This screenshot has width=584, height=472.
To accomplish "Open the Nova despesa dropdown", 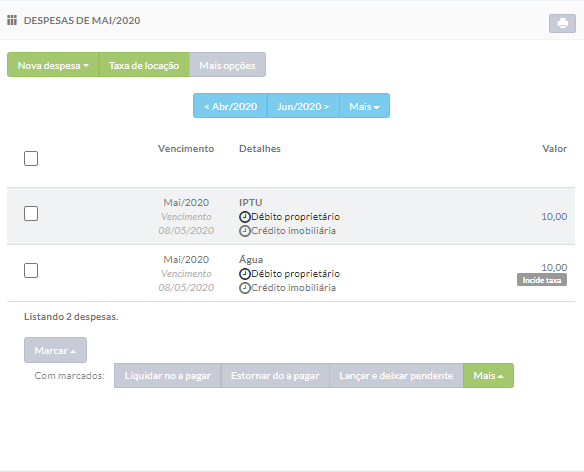I will [53, 65].
